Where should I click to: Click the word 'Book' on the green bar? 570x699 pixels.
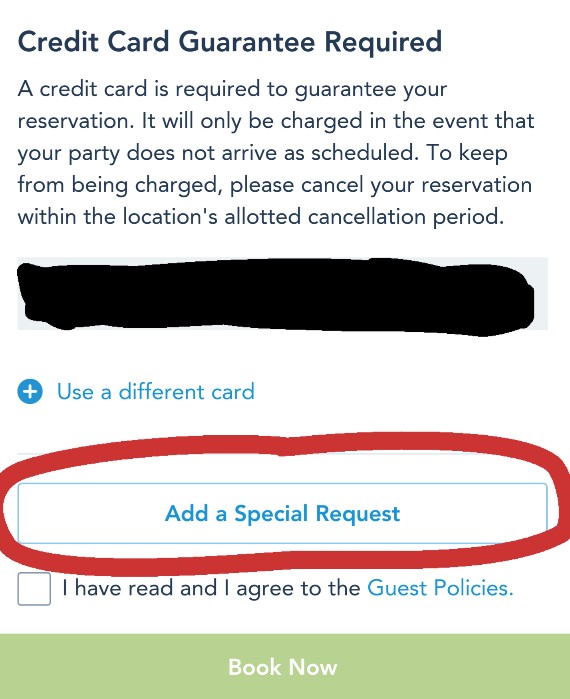click(254, 667)
